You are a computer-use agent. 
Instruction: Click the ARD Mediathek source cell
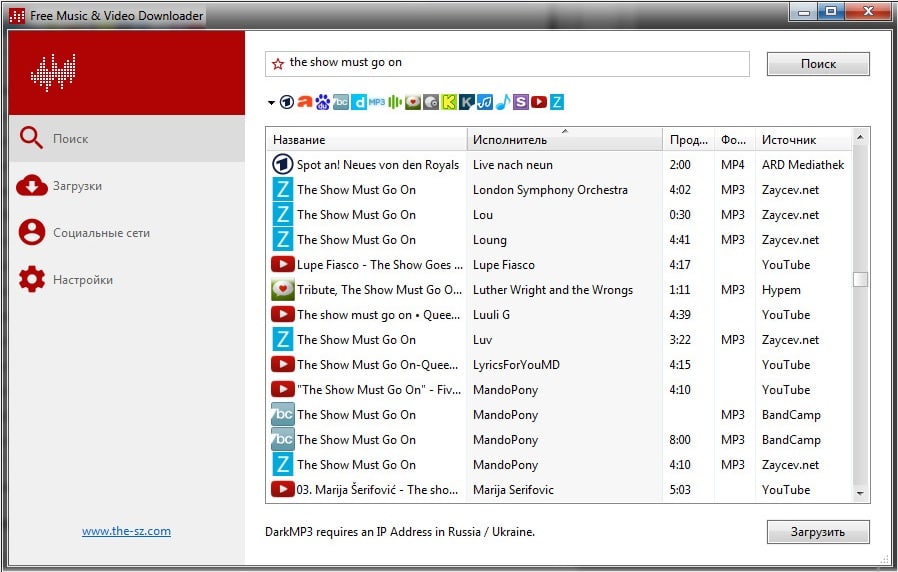click(803, 165)
